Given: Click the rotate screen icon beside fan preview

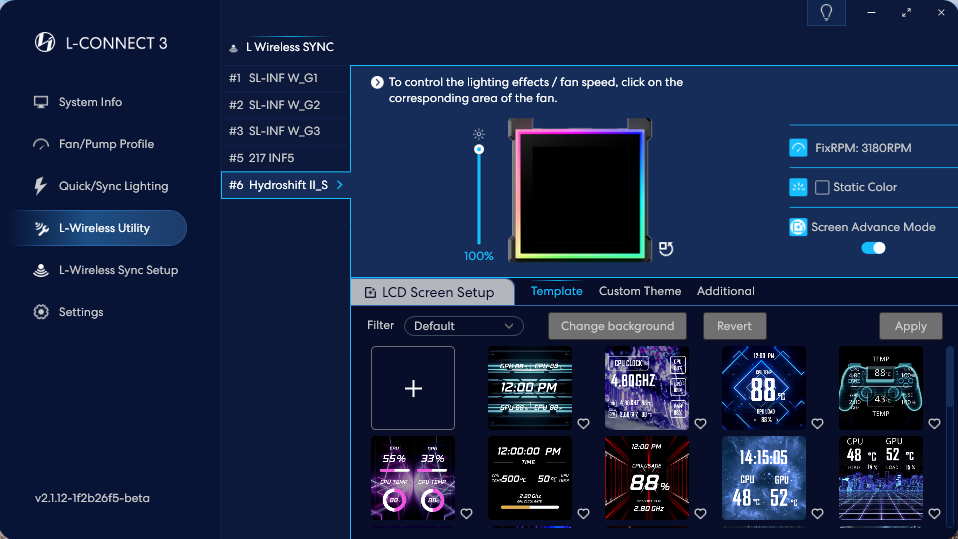Looking at the screenshot, I should click(666, 249).
